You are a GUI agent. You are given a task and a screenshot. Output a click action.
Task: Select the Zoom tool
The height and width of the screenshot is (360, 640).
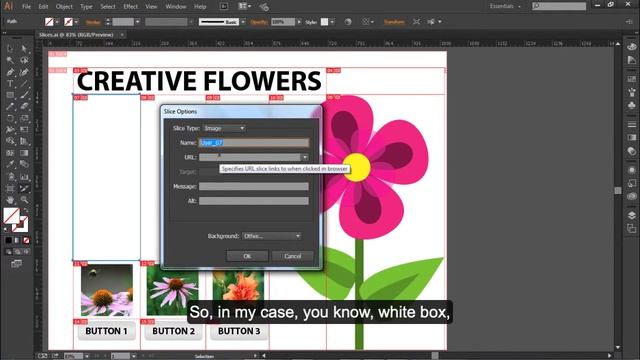[x=24, y=200]
